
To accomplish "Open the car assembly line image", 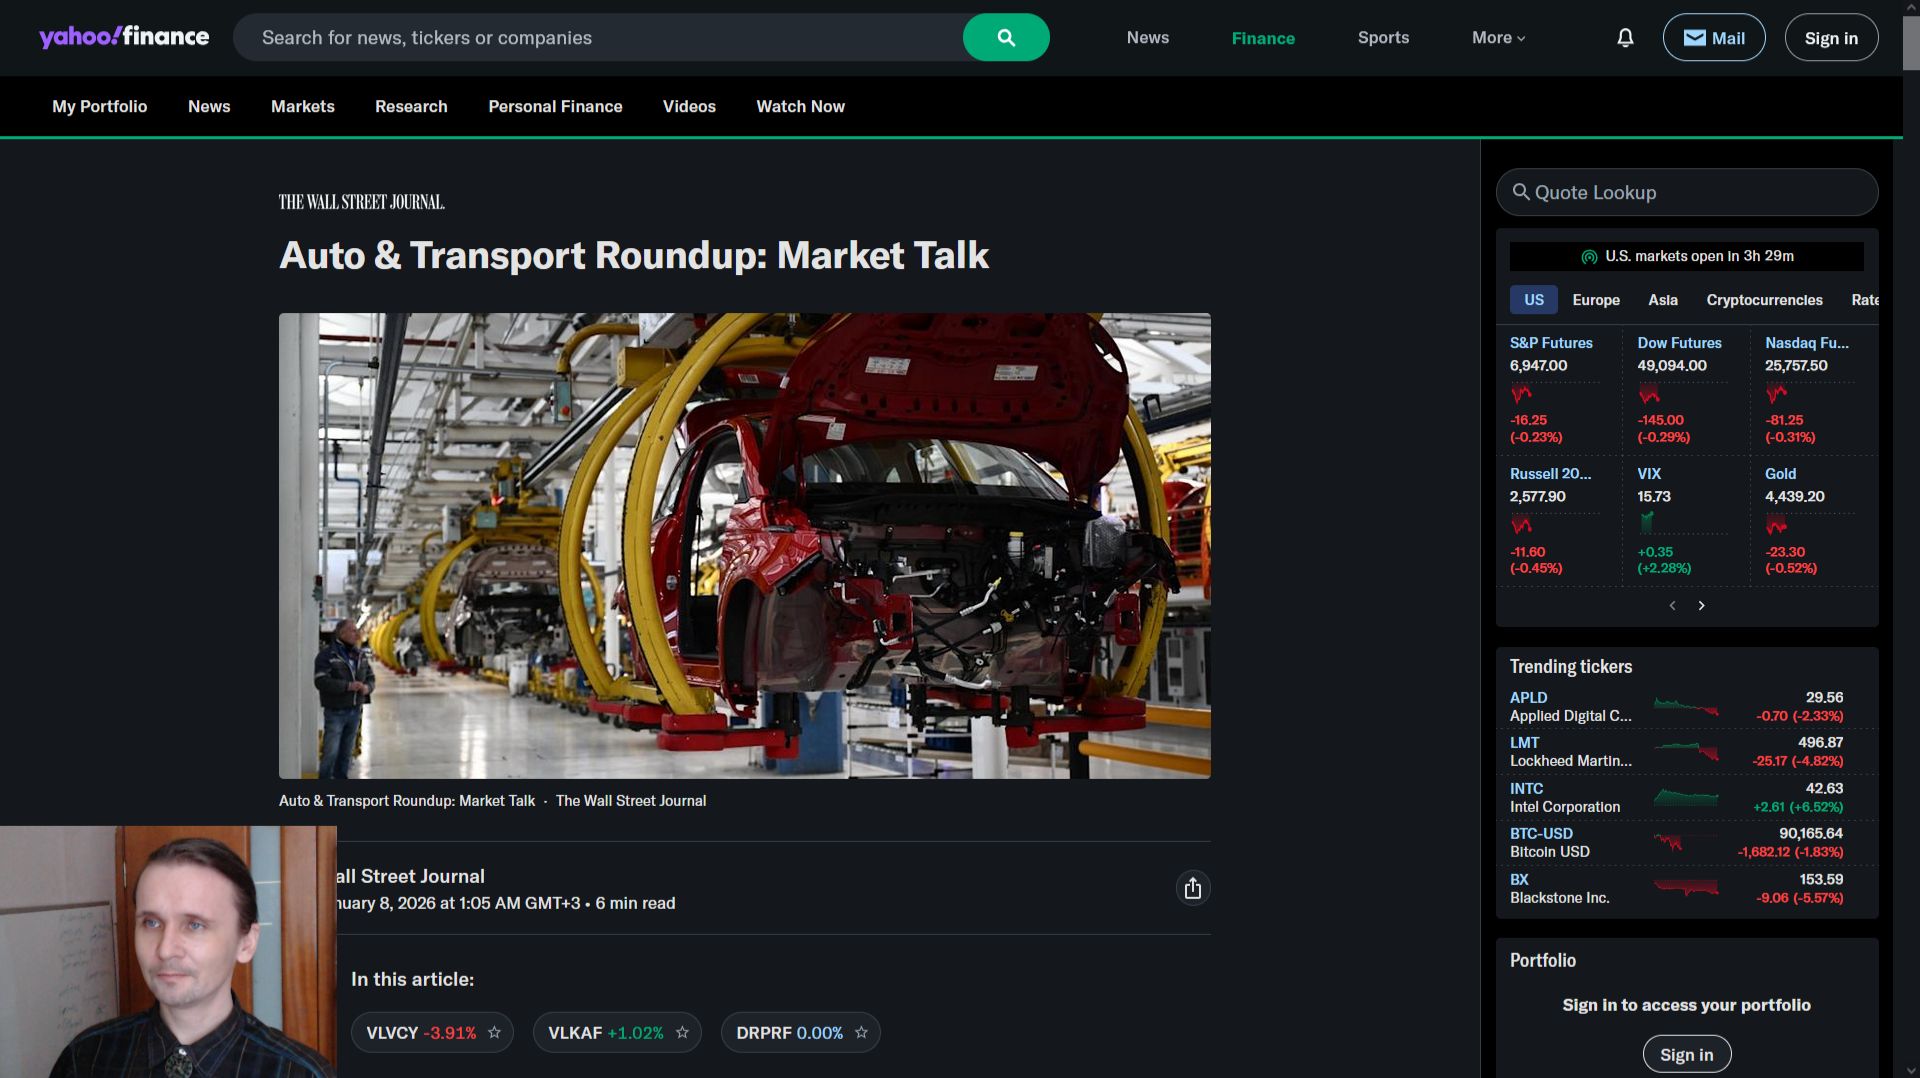I will click(744, 546).
